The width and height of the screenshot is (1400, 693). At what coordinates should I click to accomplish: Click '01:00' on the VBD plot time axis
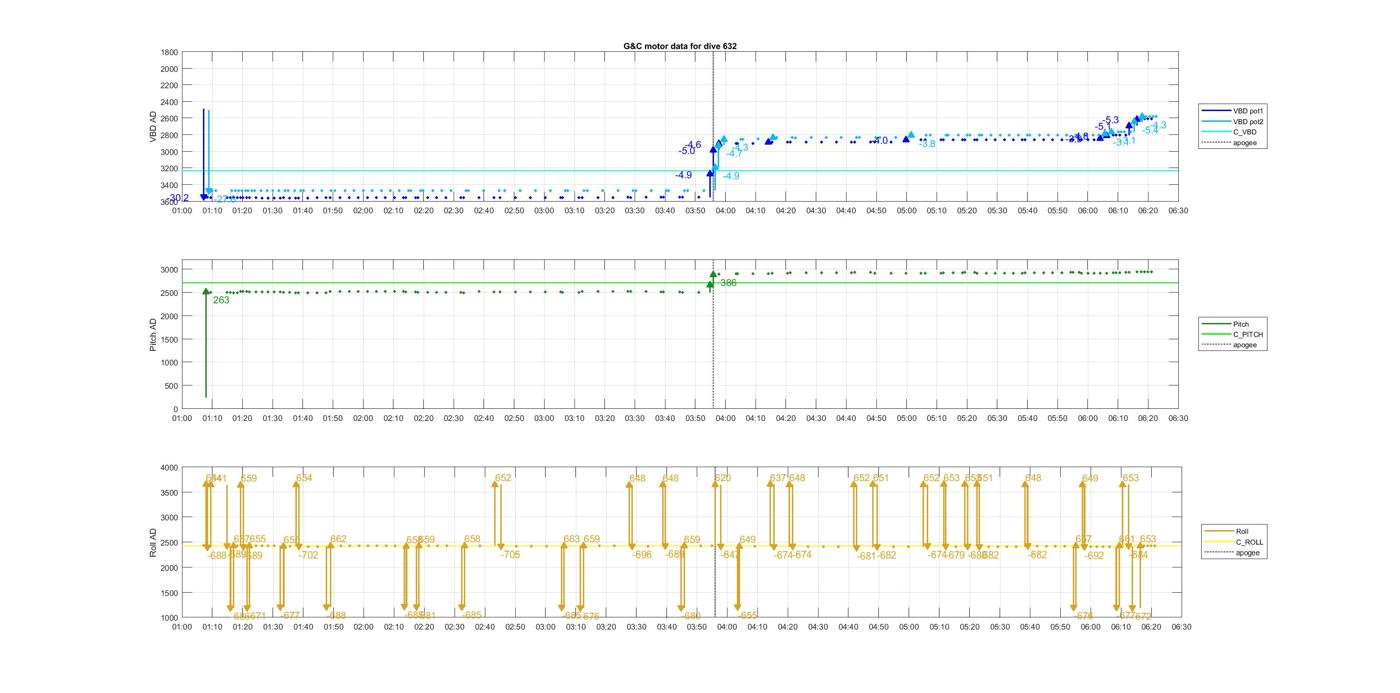click(x=182, y=210)
